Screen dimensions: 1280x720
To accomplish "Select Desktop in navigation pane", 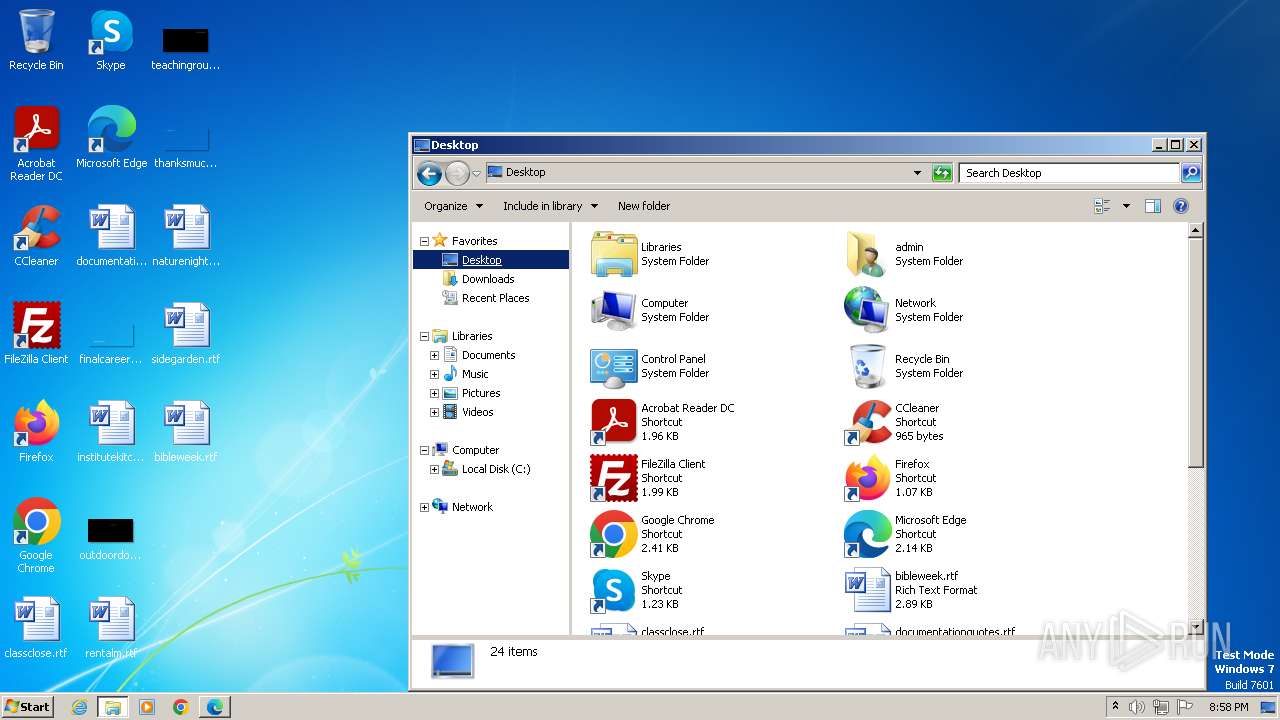I will (x=491, y=260).
